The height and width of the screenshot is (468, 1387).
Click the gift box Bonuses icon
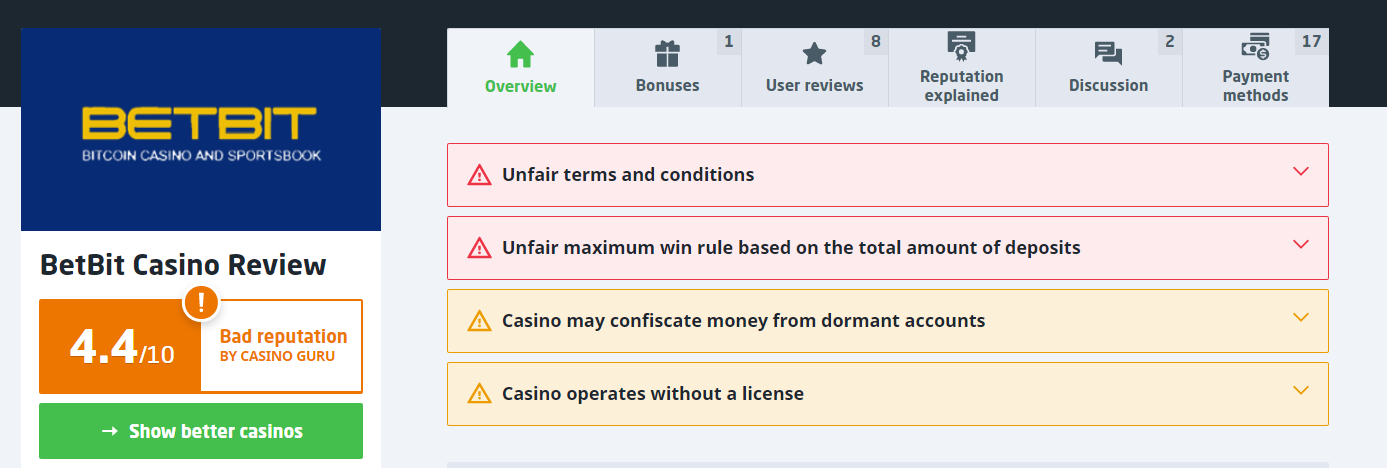click(x=667, y=53)
